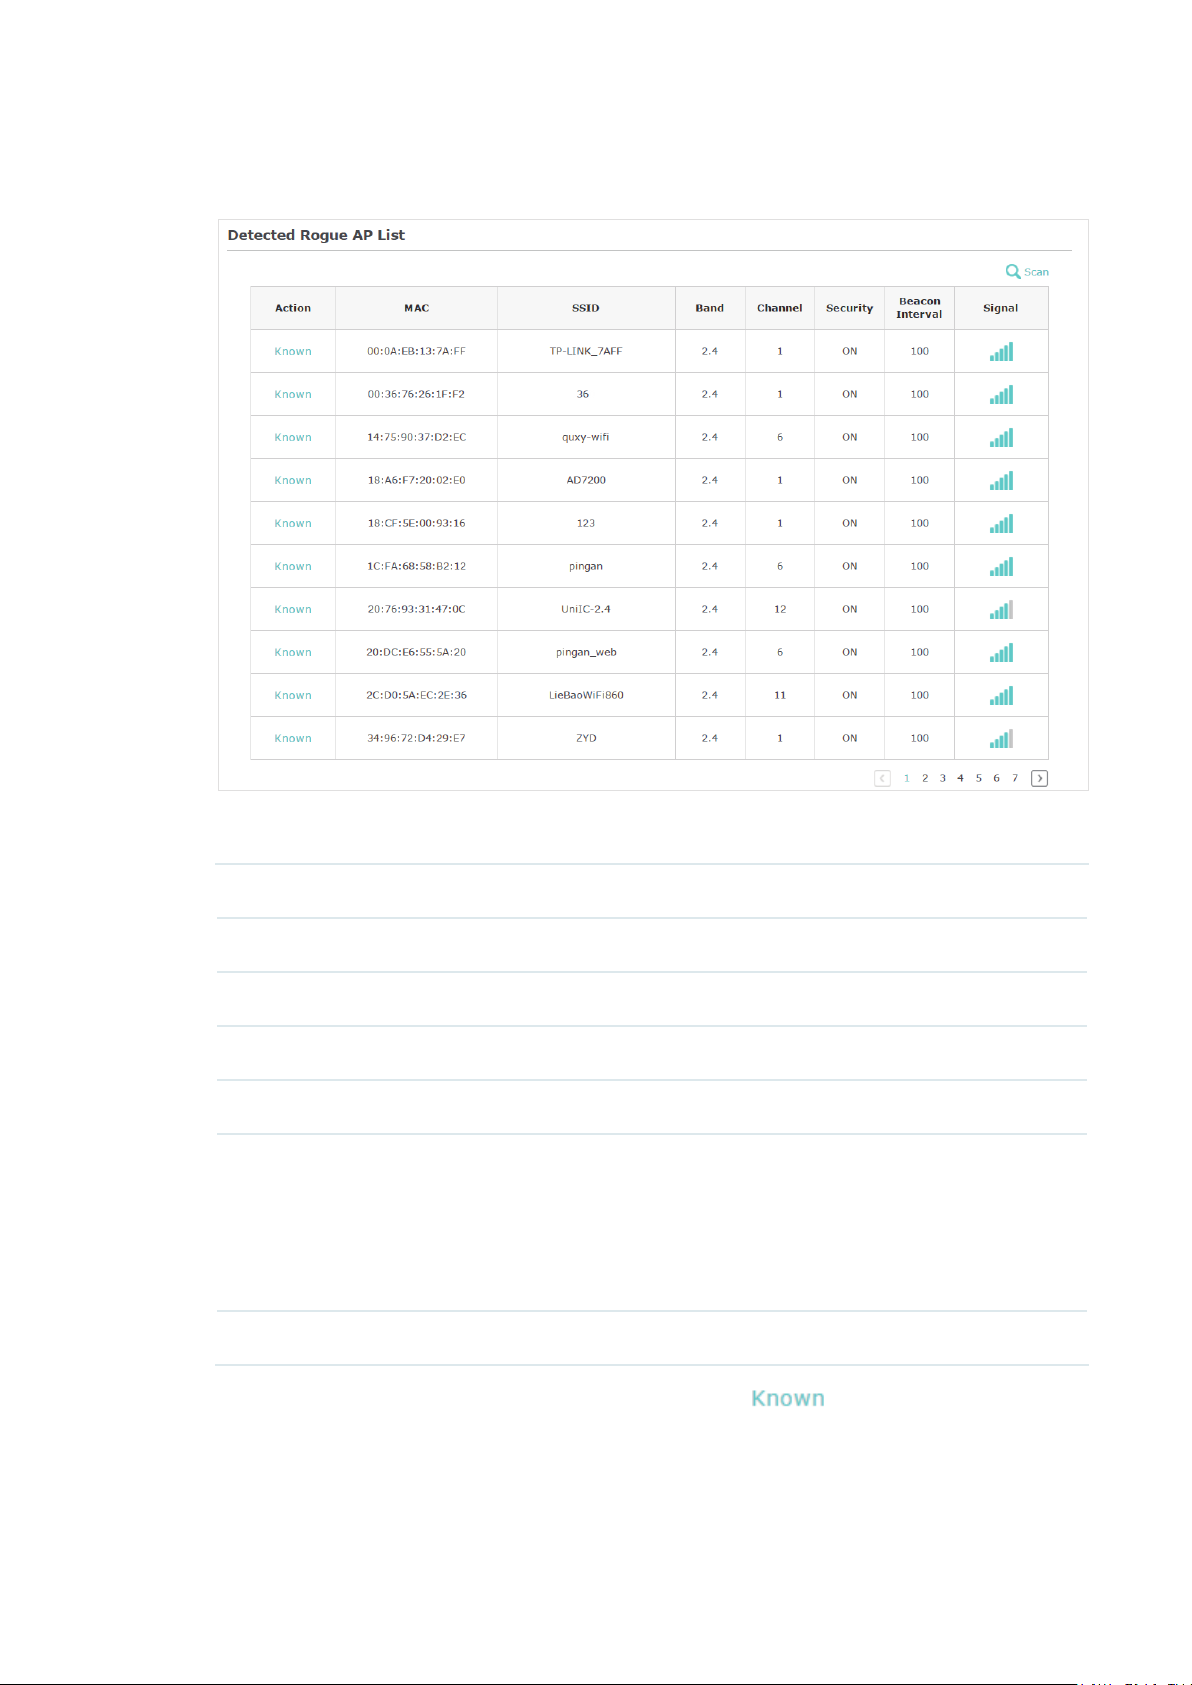
Task: Click Known for LieBaoWiFi860
Action: coord(293,695)
